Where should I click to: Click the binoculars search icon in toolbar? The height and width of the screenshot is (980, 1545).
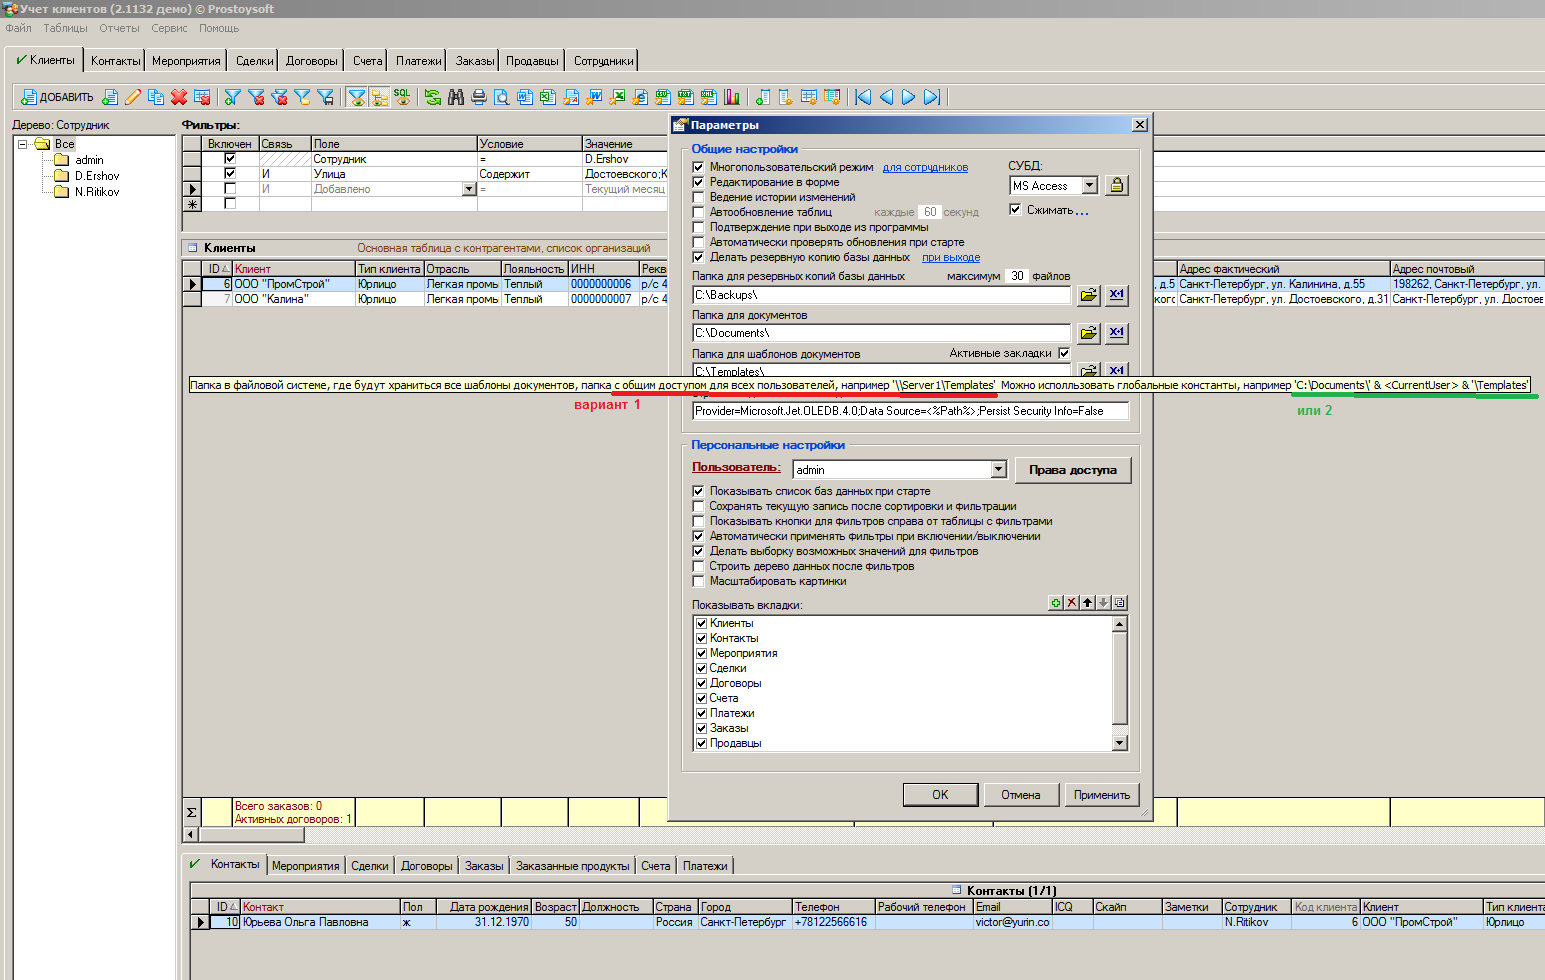456,97
